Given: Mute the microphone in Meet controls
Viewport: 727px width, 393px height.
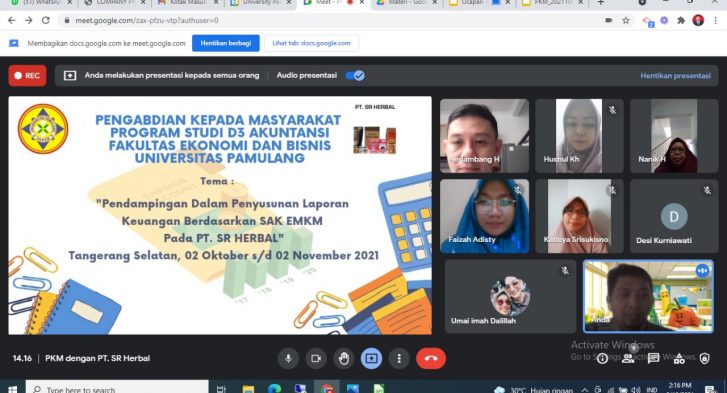Looking at the screenshot, I should (288, 358).
